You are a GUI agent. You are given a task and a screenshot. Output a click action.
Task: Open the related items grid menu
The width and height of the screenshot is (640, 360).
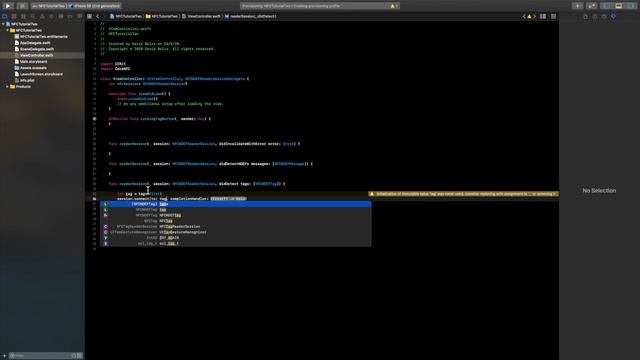click(89, 16)
